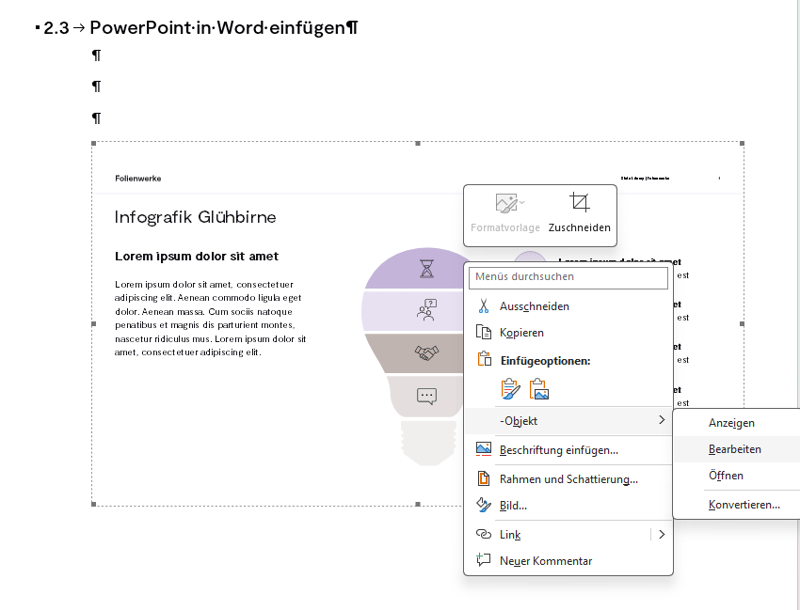Click the Zuschneiden crop icon
The height and width of the screenshot is (610, 800).
tap(580, 202)
